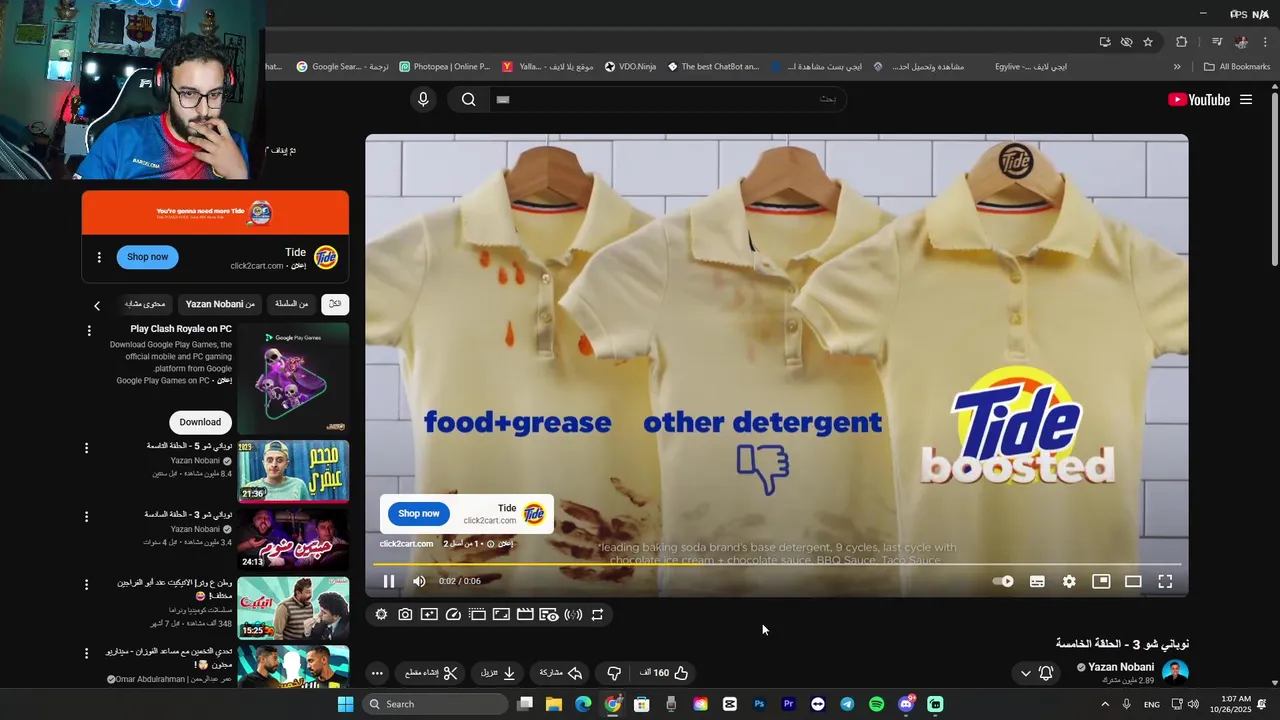Viewport: 1280px width, 720px height.
Task: Mute the video player volume
Action: pos(419,581)
